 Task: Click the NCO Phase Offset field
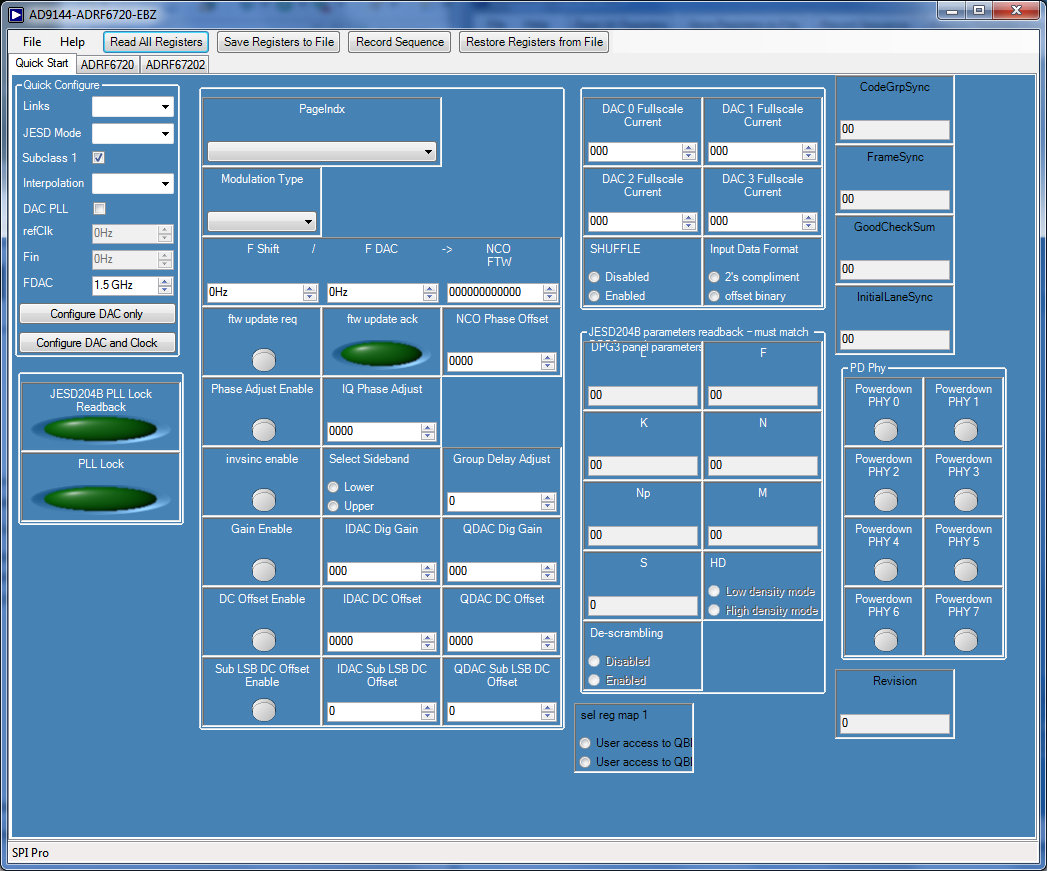[495, 362]
